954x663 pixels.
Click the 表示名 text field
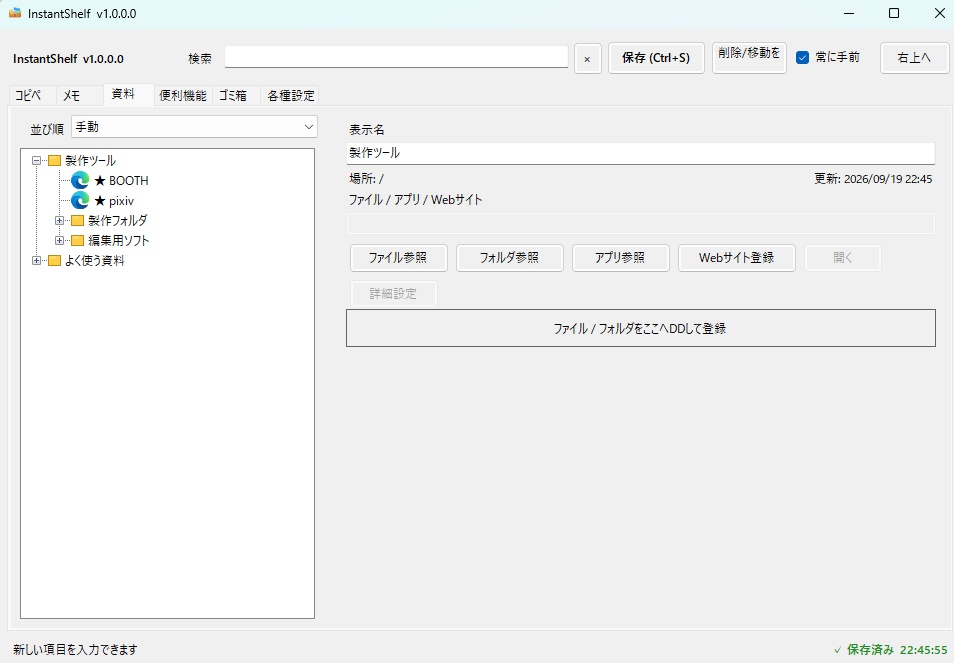point(641,153)
